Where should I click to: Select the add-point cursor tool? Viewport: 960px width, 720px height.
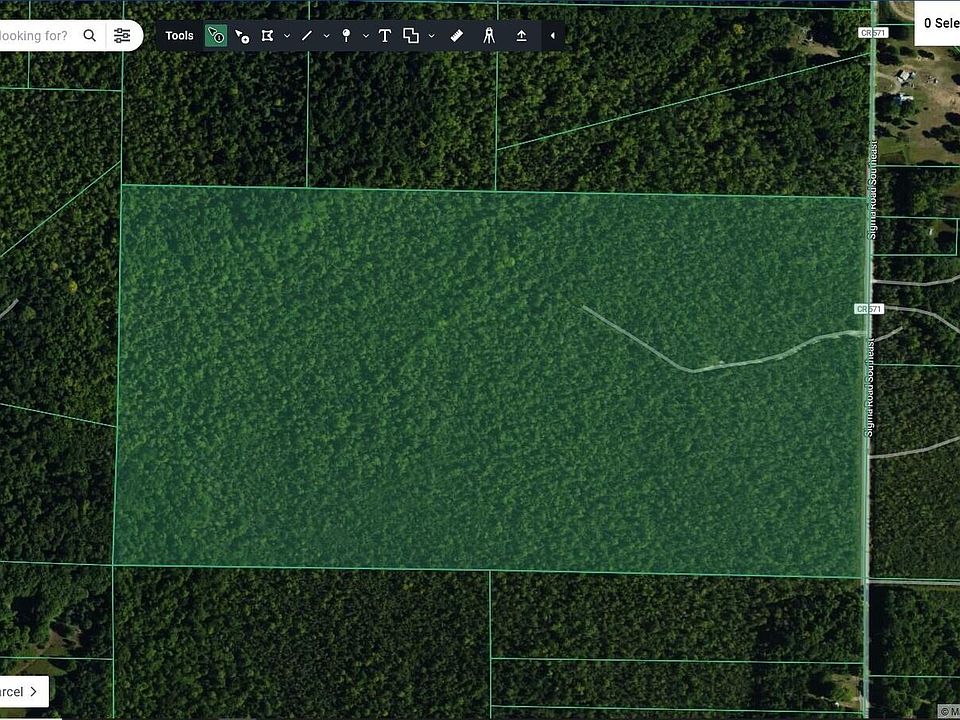242,36
